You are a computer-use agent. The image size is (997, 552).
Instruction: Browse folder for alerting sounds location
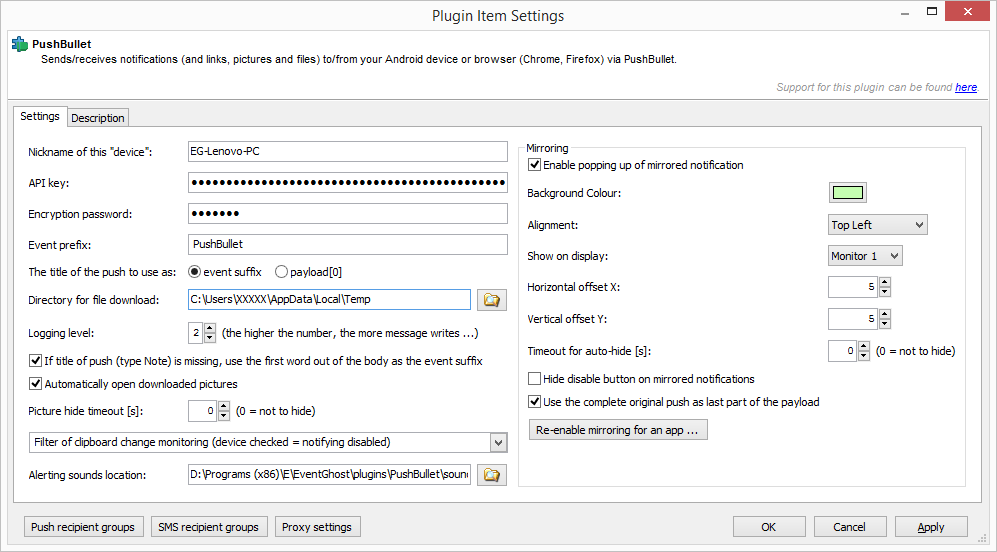pos(492,475)
